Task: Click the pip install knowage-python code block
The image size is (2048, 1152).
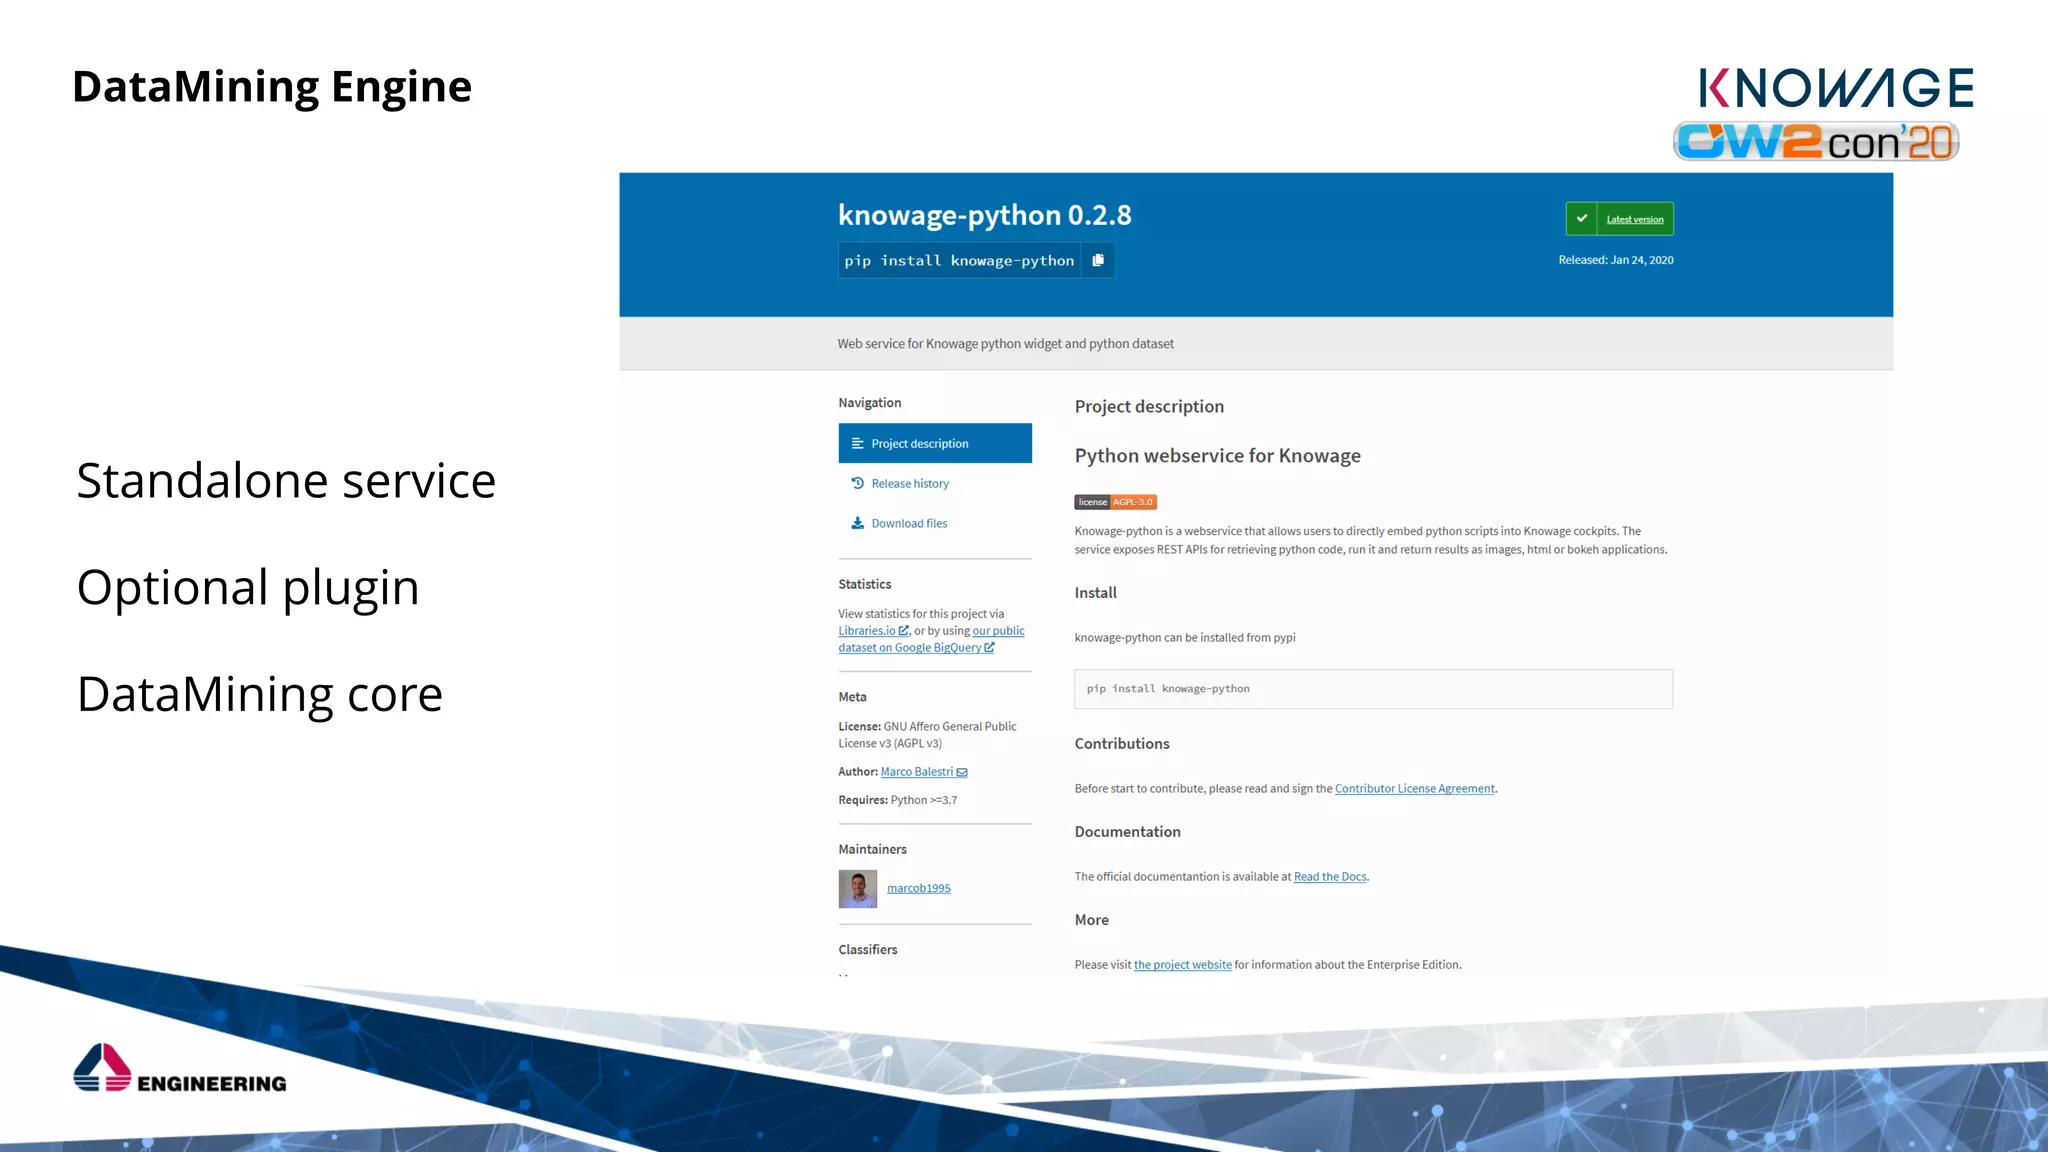Action: (1373, 689)
